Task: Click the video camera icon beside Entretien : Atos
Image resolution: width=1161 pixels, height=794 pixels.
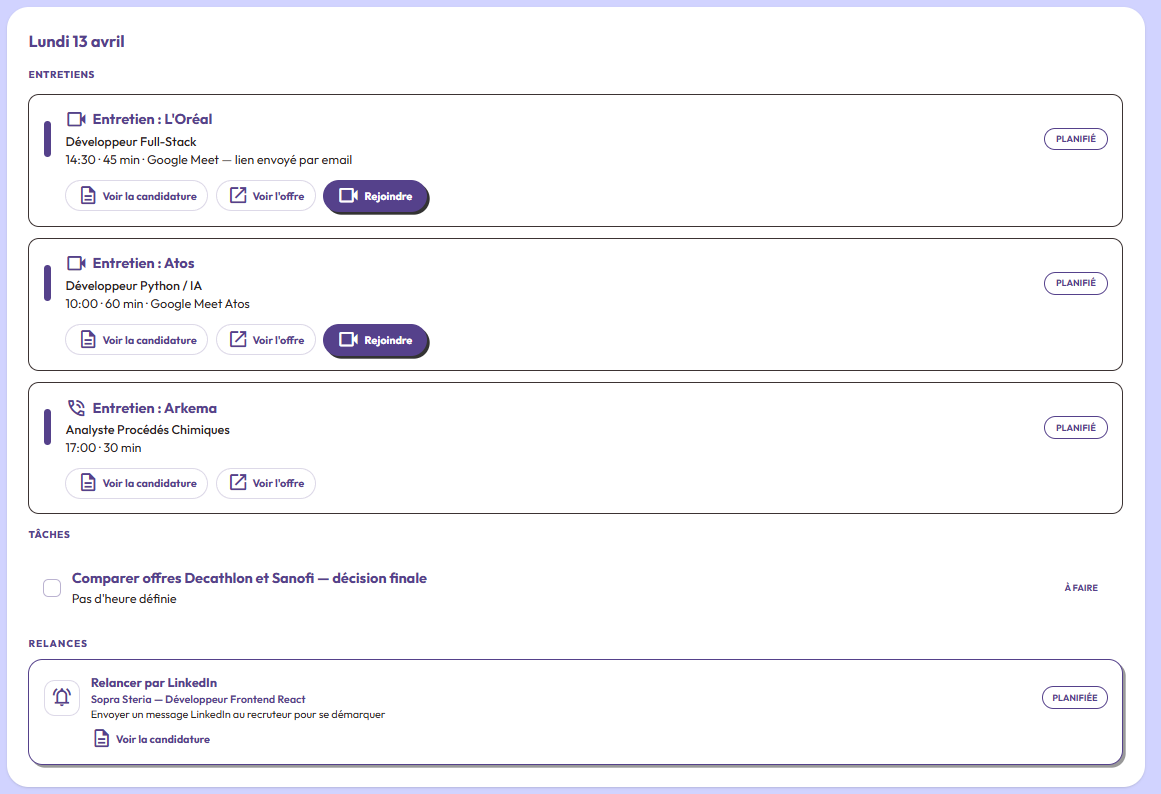Action: pos(76,263)
